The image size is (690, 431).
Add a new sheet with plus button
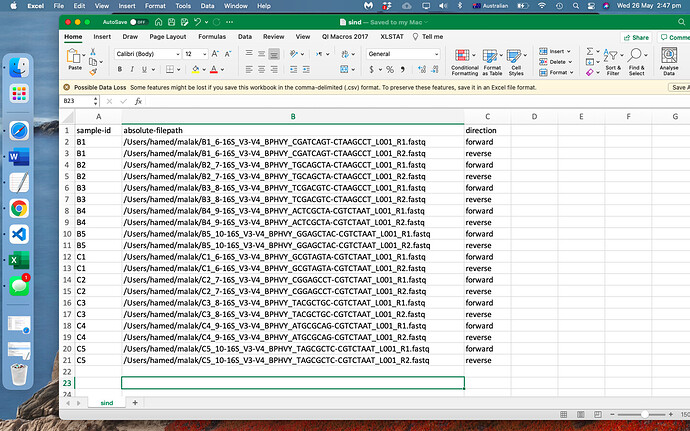[135, 402]
